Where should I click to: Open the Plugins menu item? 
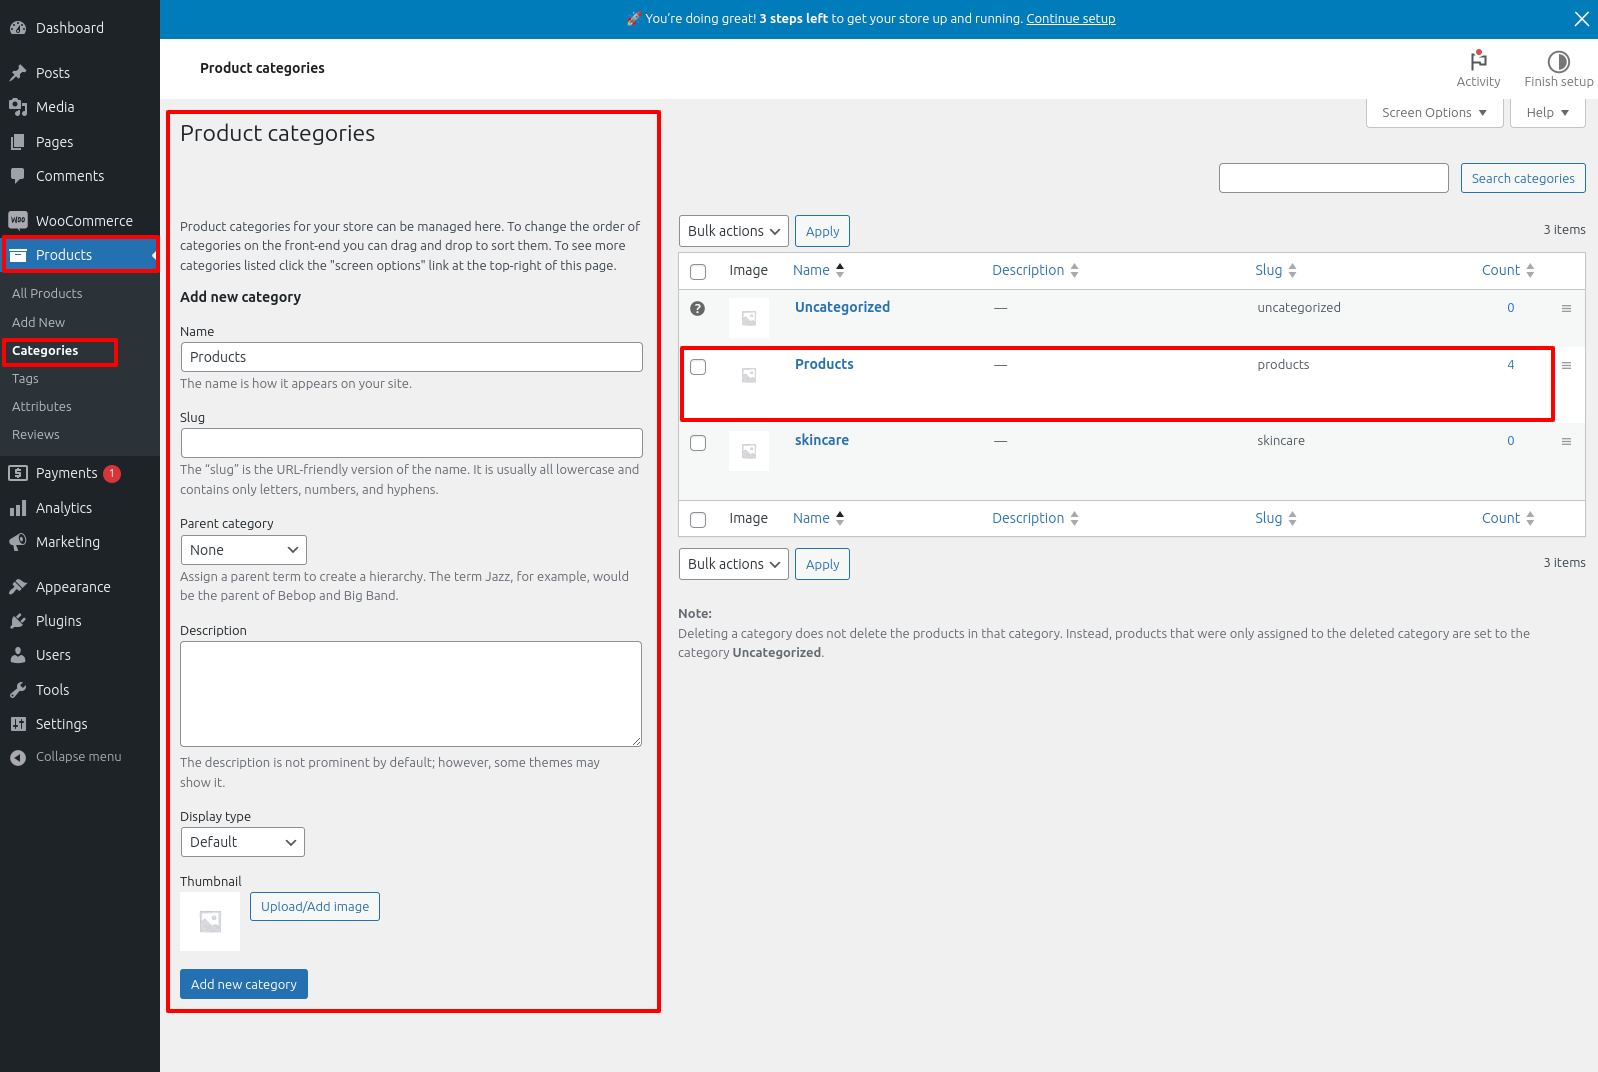click(58, 621)
